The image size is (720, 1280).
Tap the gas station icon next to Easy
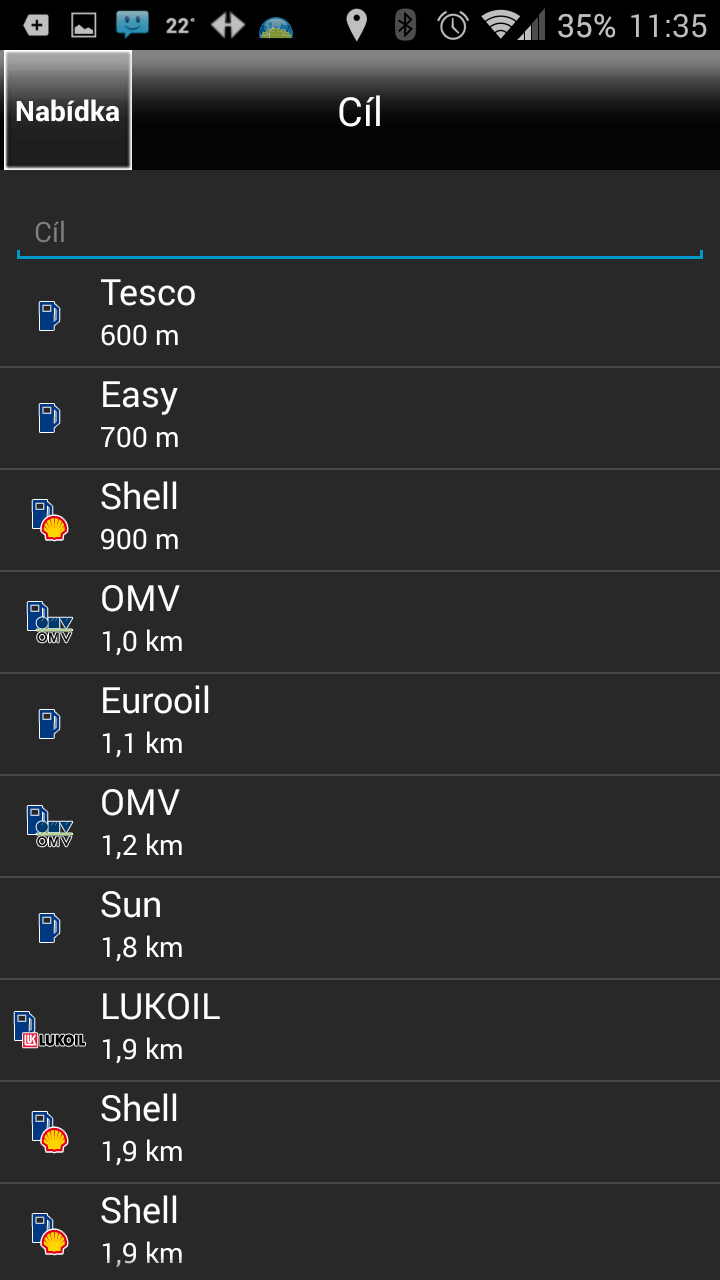(49, 418)
